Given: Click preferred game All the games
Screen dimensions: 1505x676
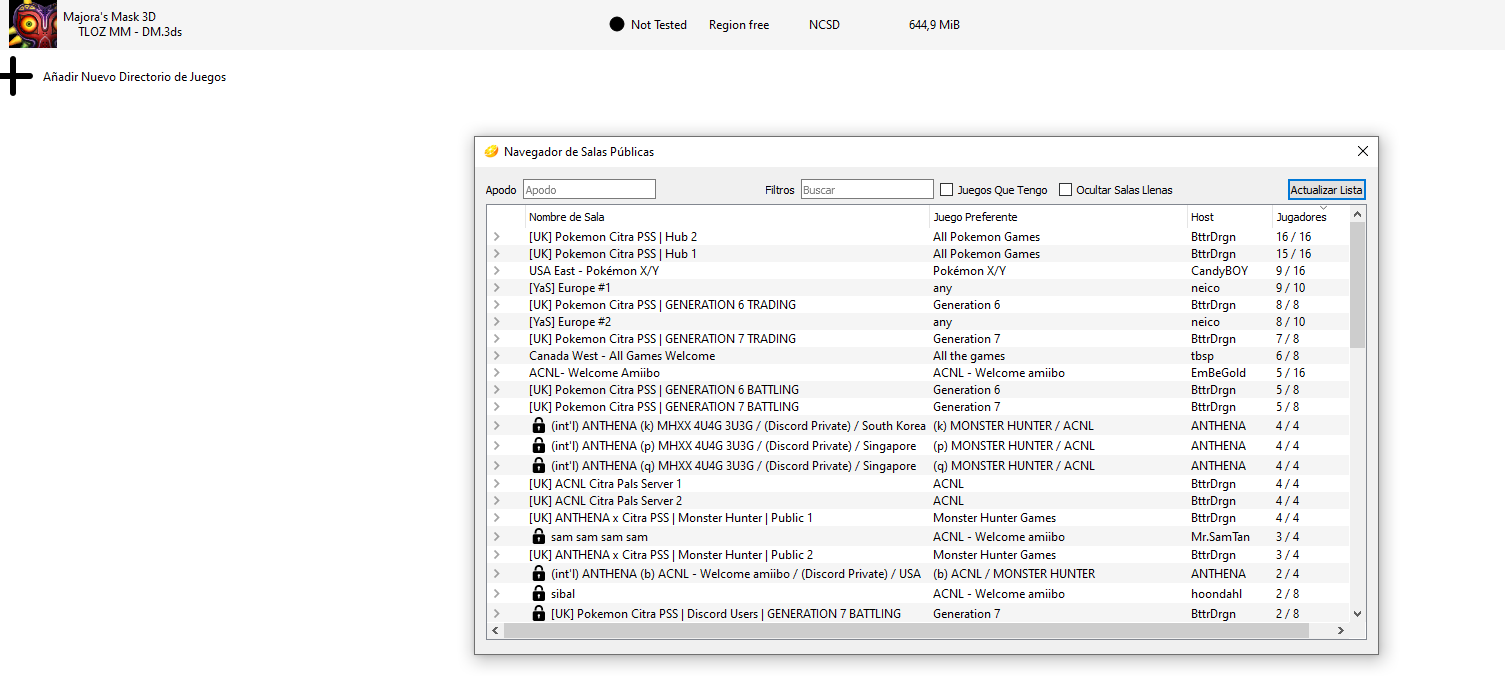Looking at the screenshot, I should pos(969,356).
